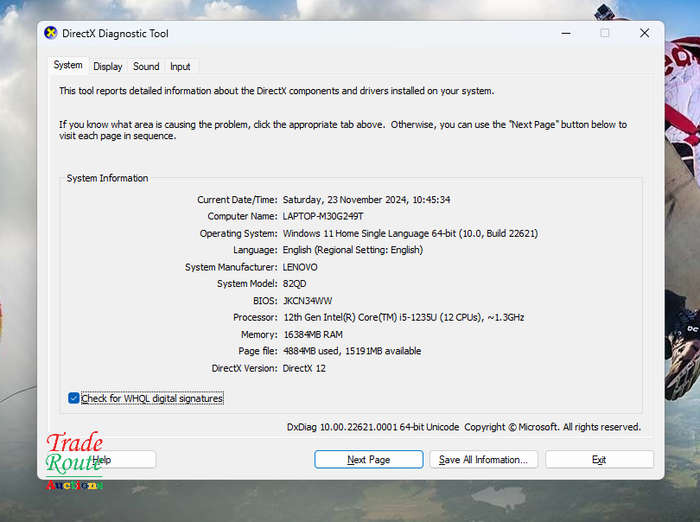Click the page file 4884MB used value
This screenshot has height=522, width=700.
coord(352,351)
